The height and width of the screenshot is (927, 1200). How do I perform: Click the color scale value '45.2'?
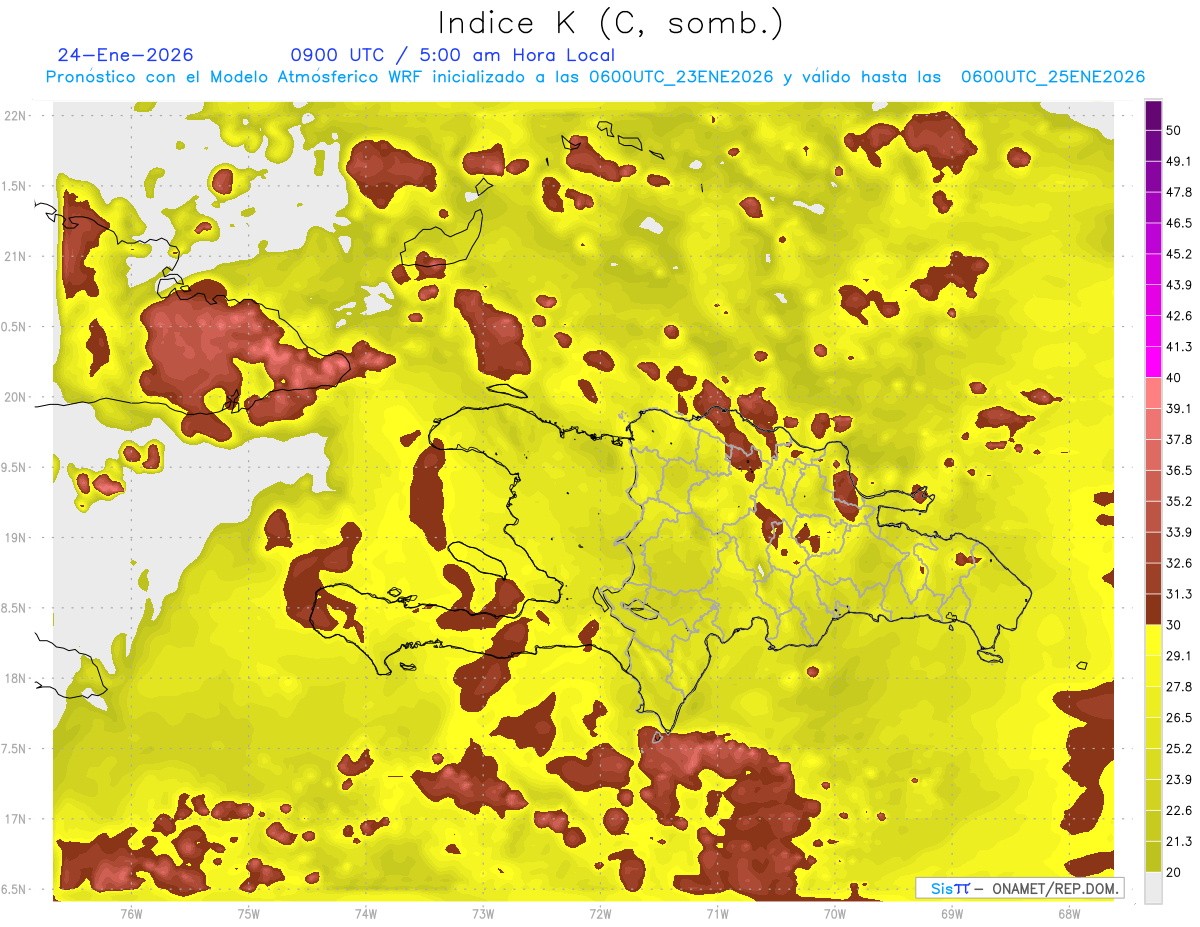pyautogui.click(x=1179, y=254)
